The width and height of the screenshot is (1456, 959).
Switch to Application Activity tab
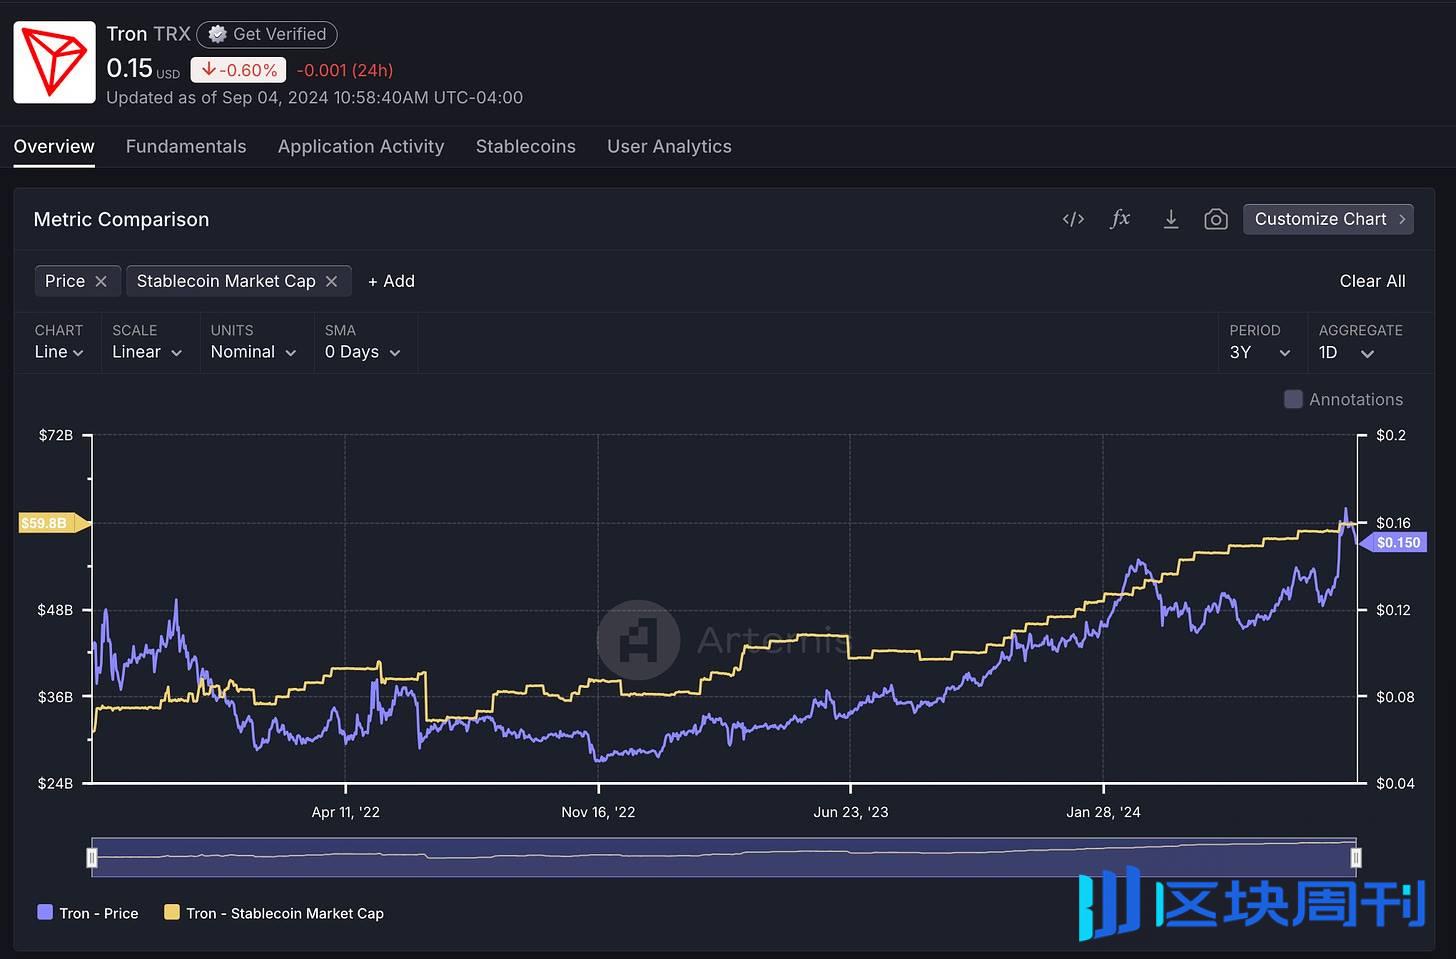coord(361,146)
